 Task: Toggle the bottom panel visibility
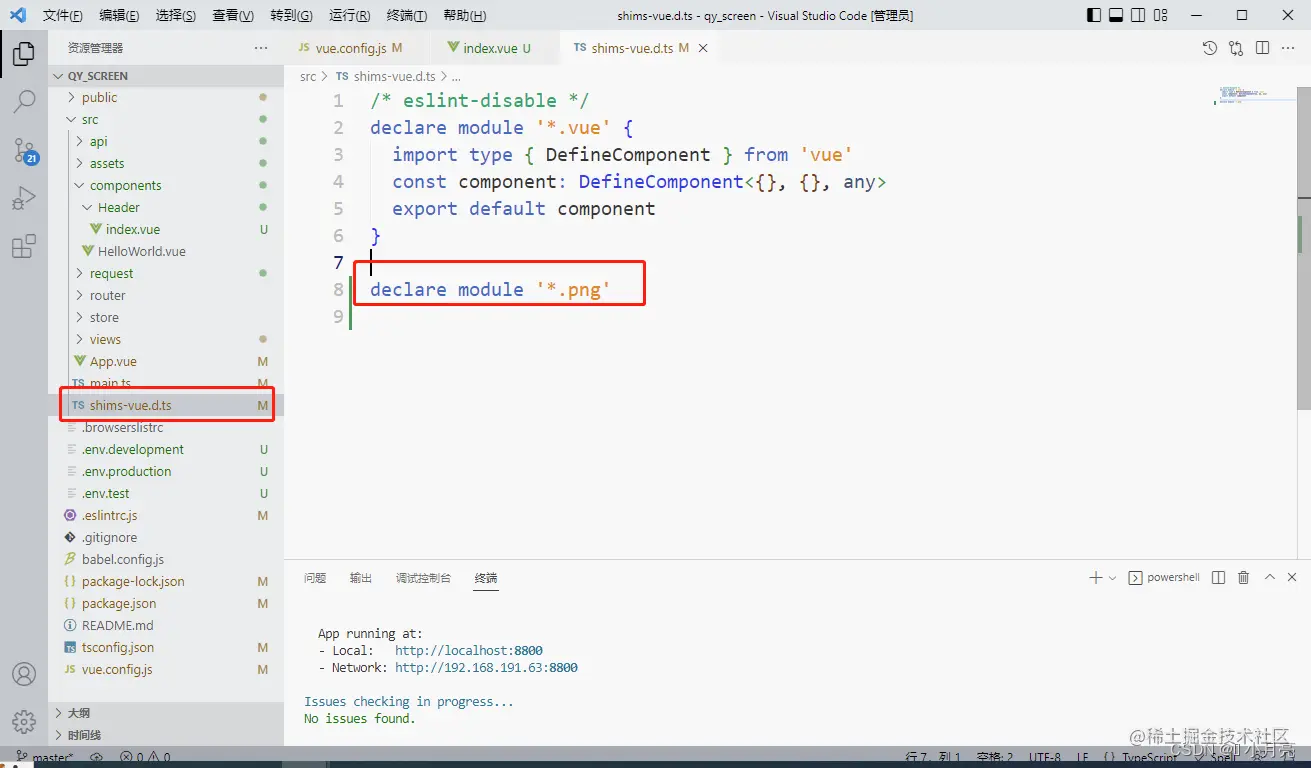click(1117, 15)
